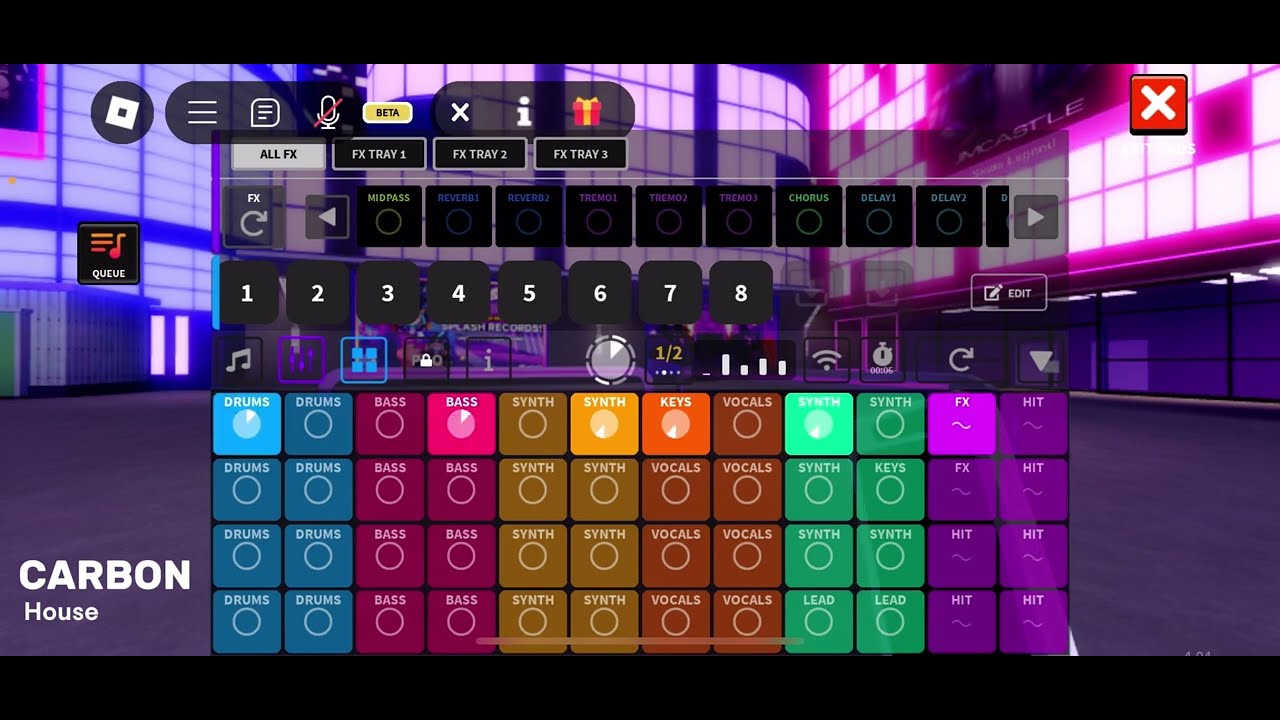Viewport: 1280px width, 720px height.
Task: Click the stopwatch timer showing 00:06
Action: point(881,360)
